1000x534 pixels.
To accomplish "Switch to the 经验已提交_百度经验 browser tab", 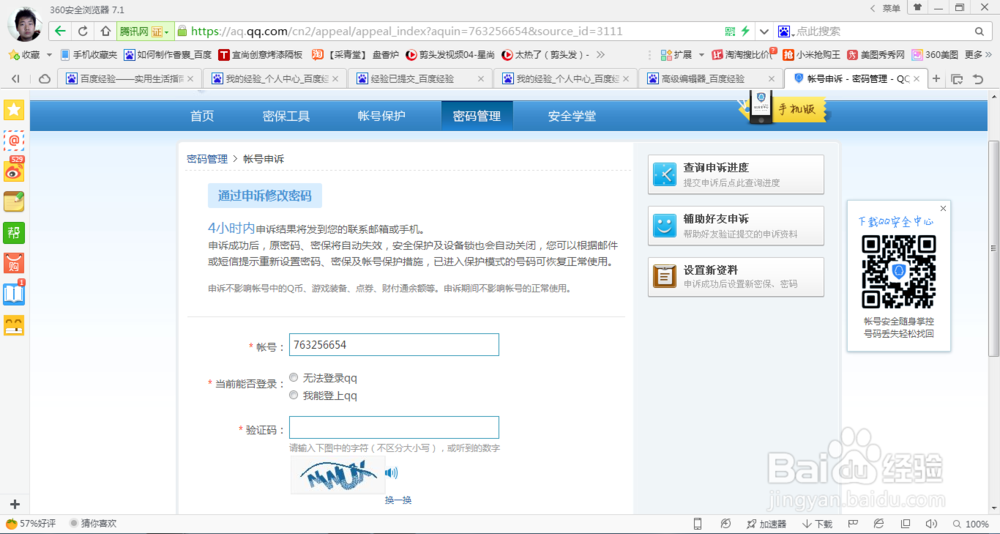I will 419,78.
